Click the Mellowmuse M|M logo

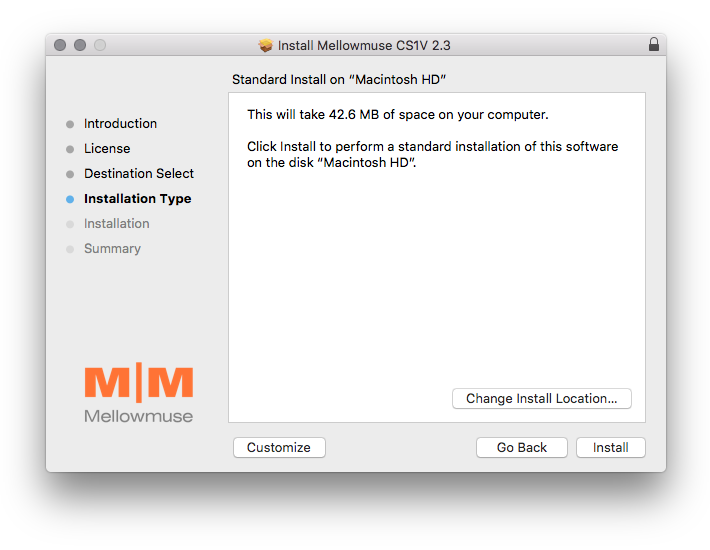pyautogui.click(x=139, y=382)
